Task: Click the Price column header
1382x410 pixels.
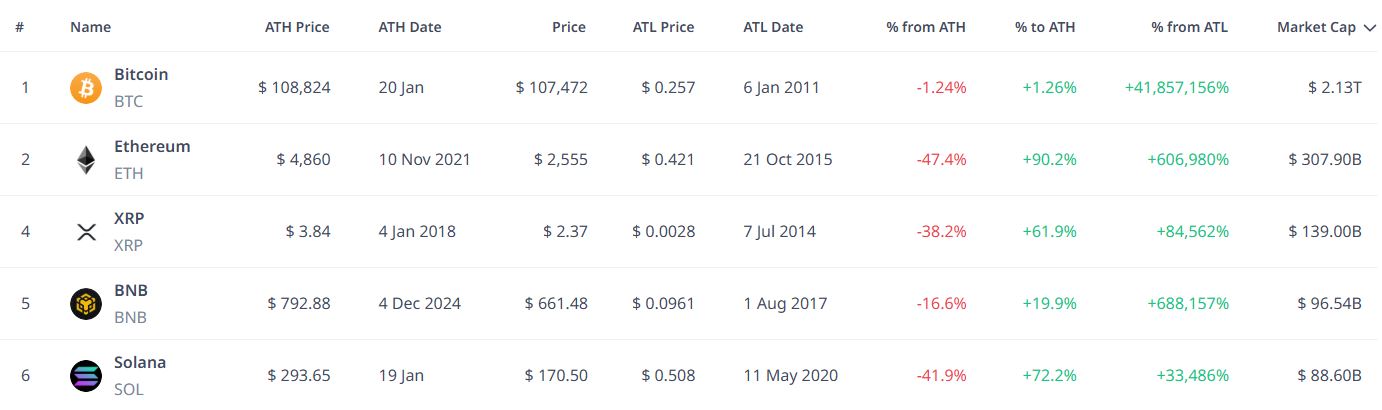Action: 570,27
